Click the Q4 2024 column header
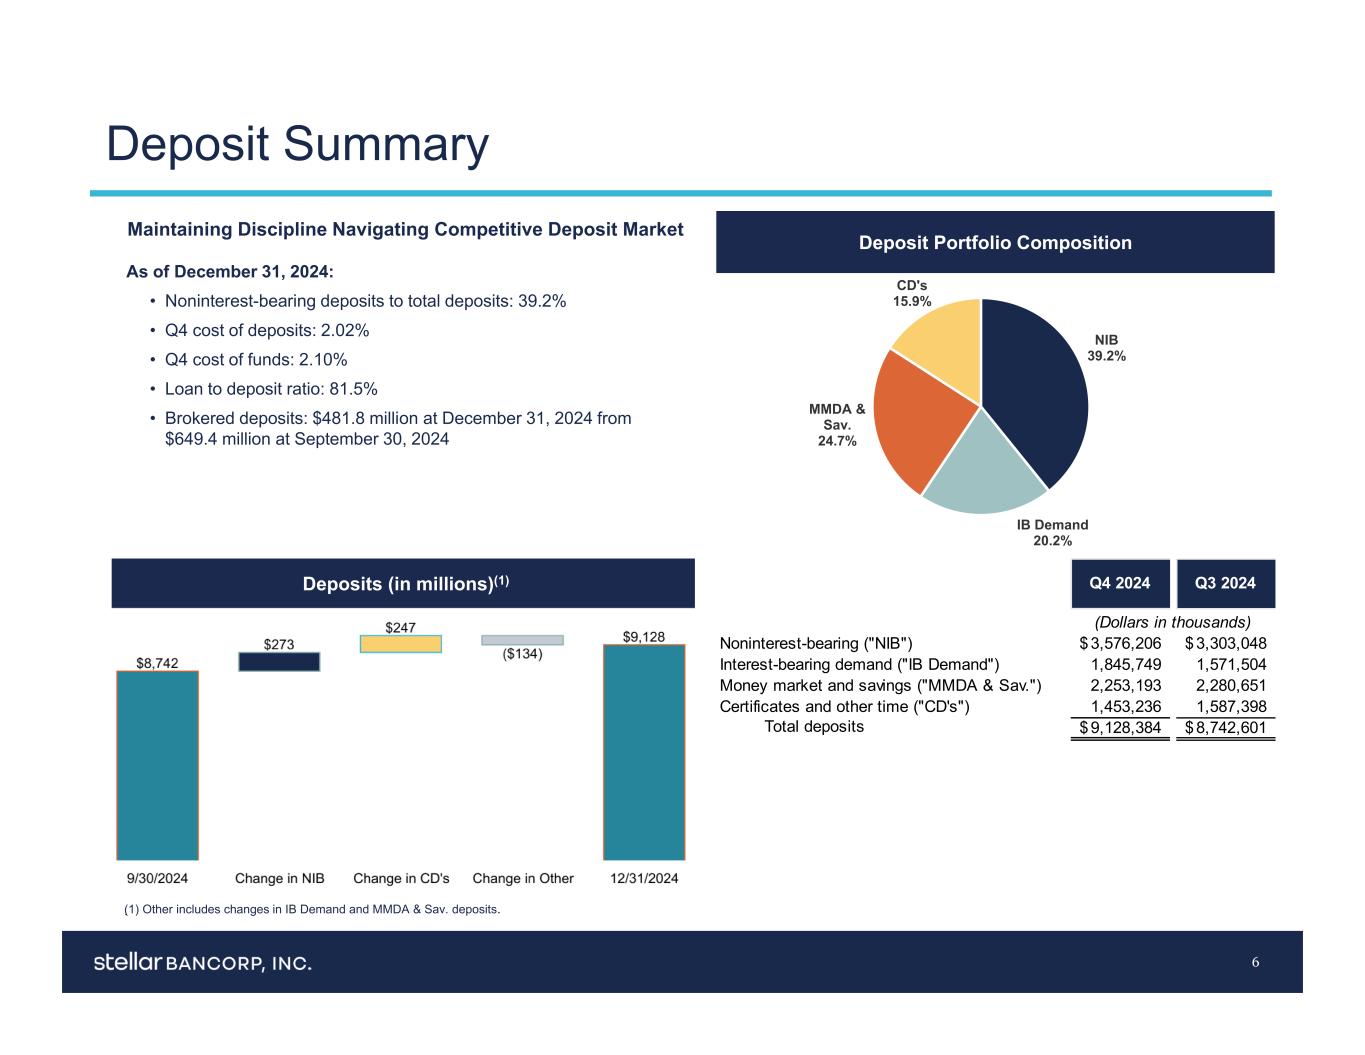 1120,583
